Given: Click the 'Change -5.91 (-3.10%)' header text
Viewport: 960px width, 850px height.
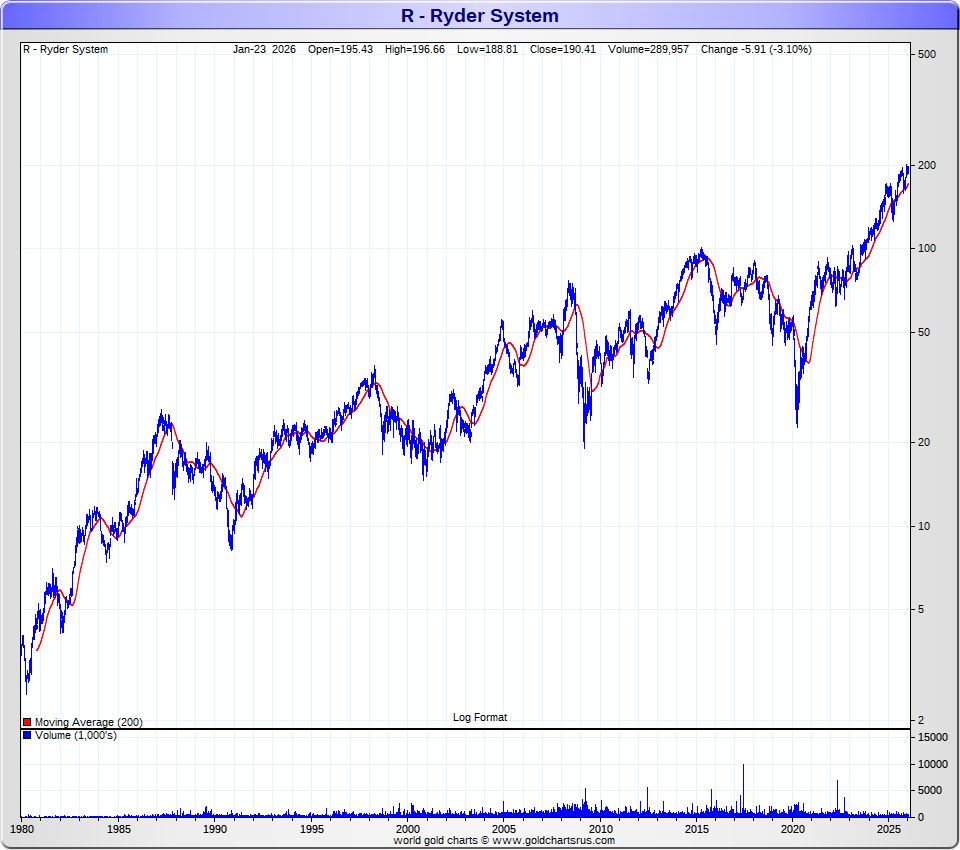Looking at the screenshot, I should point(756,49).
